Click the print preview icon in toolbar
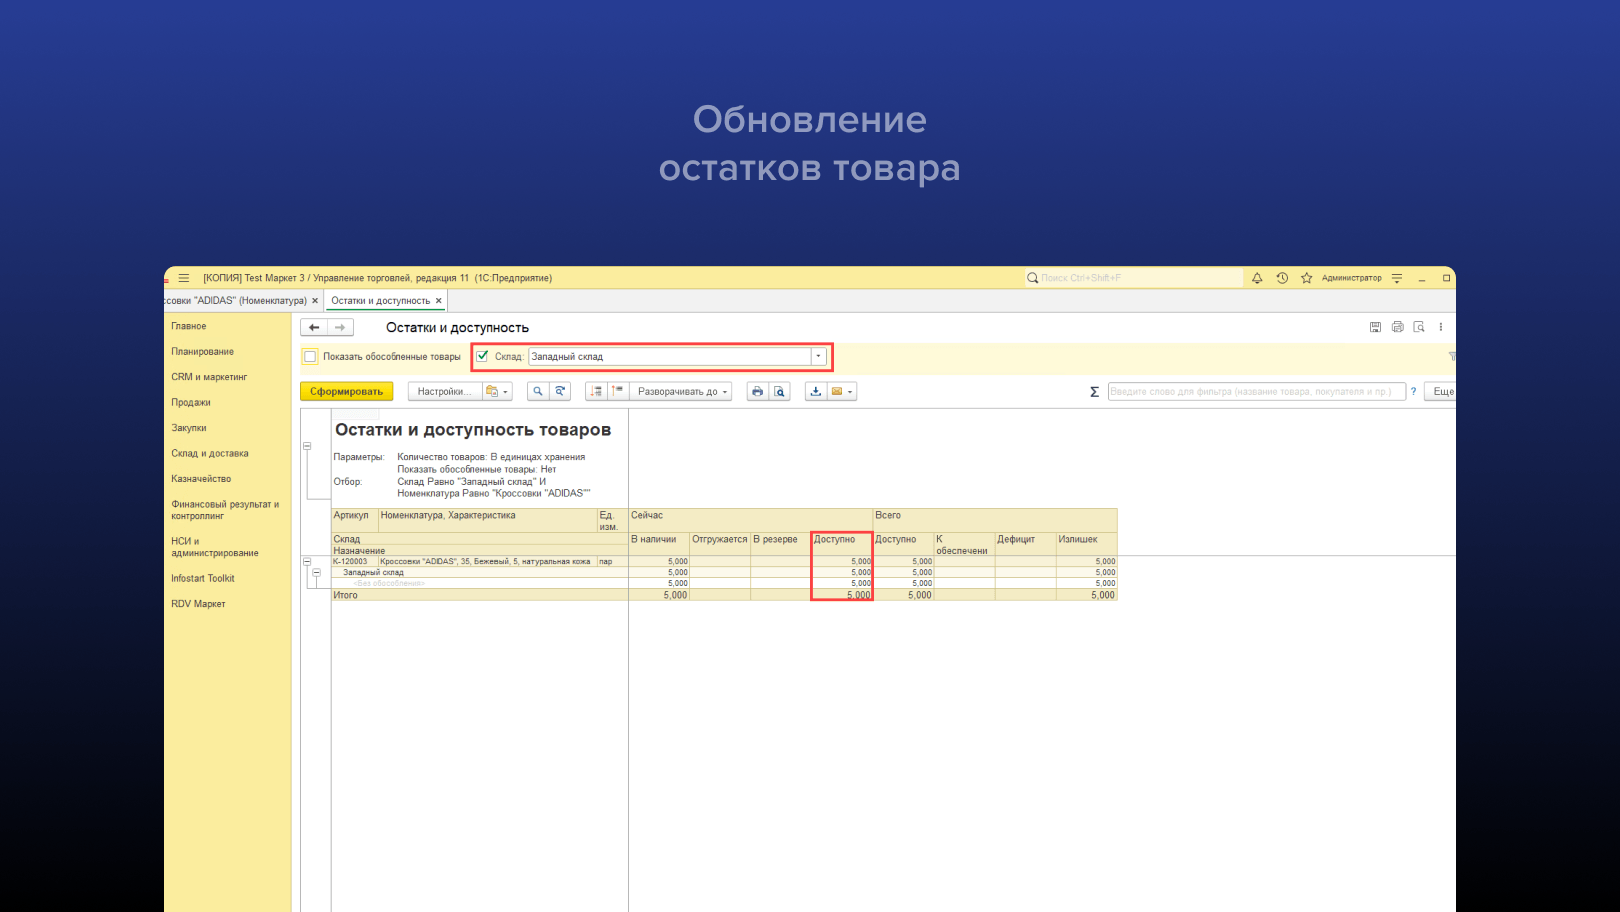The image size is (1620, 912). 780,392
